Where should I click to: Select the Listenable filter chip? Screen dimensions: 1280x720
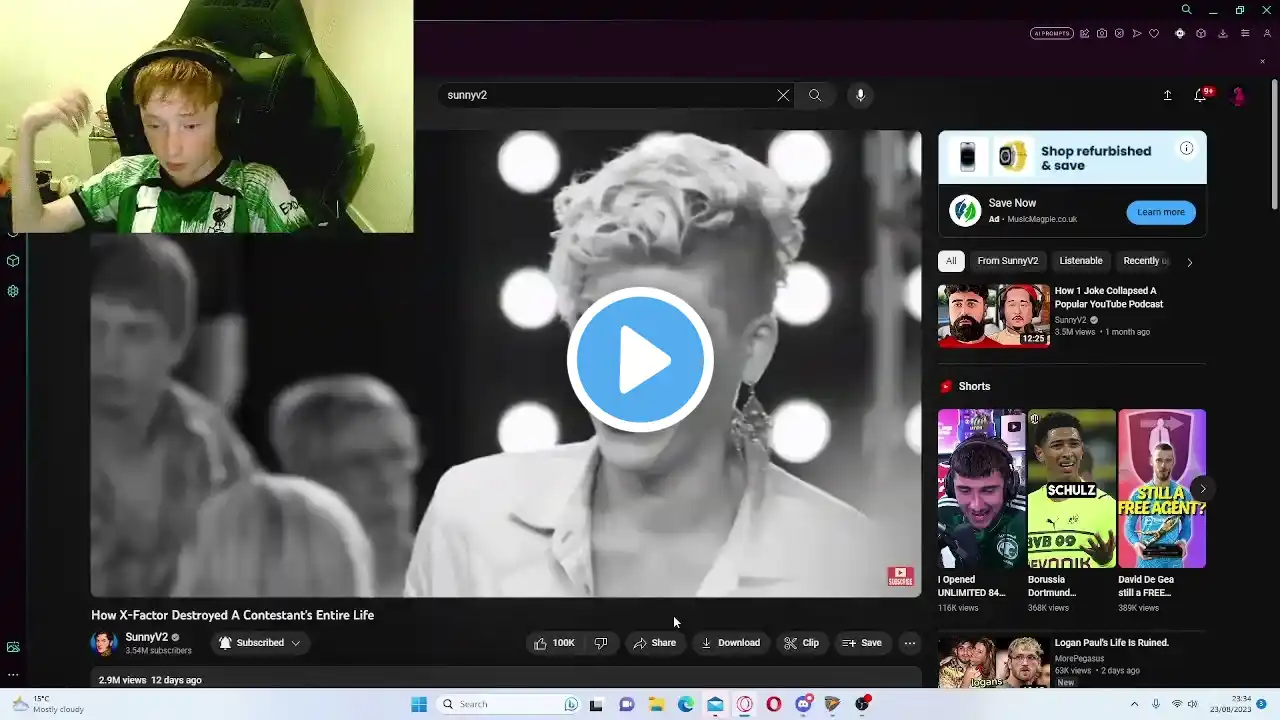pyautogui.click(x=1081, y=261)
